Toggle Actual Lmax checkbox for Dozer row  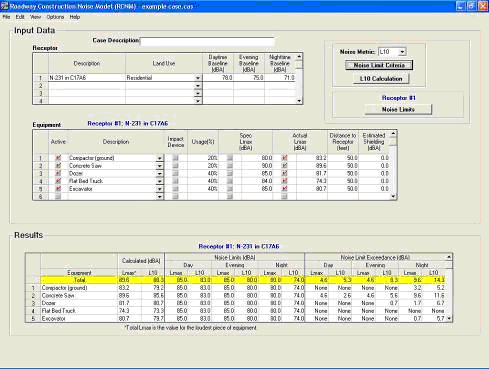pos(284,173)
